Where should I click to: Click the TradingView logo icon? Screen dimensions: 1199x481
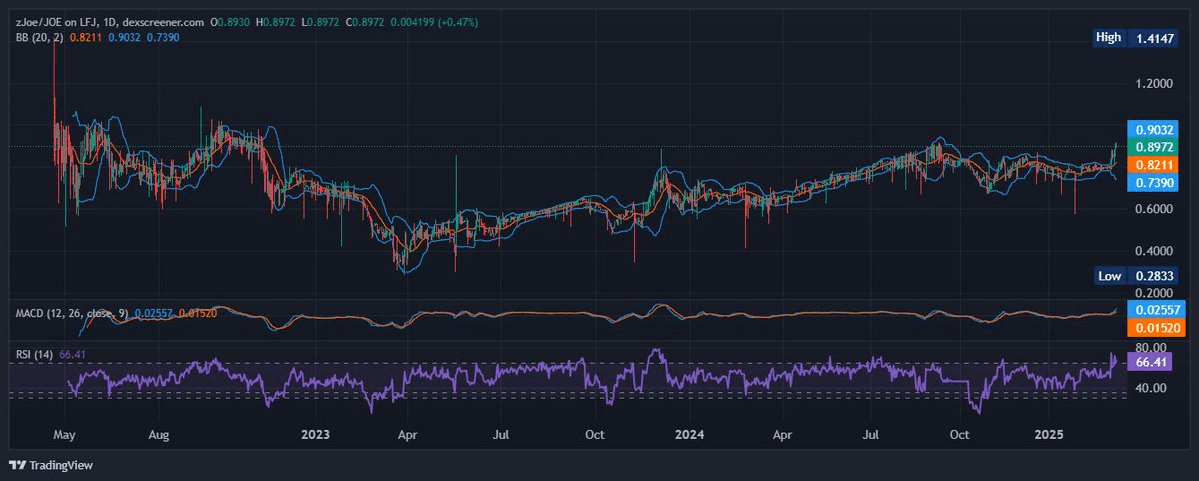[x=16, y=465]
